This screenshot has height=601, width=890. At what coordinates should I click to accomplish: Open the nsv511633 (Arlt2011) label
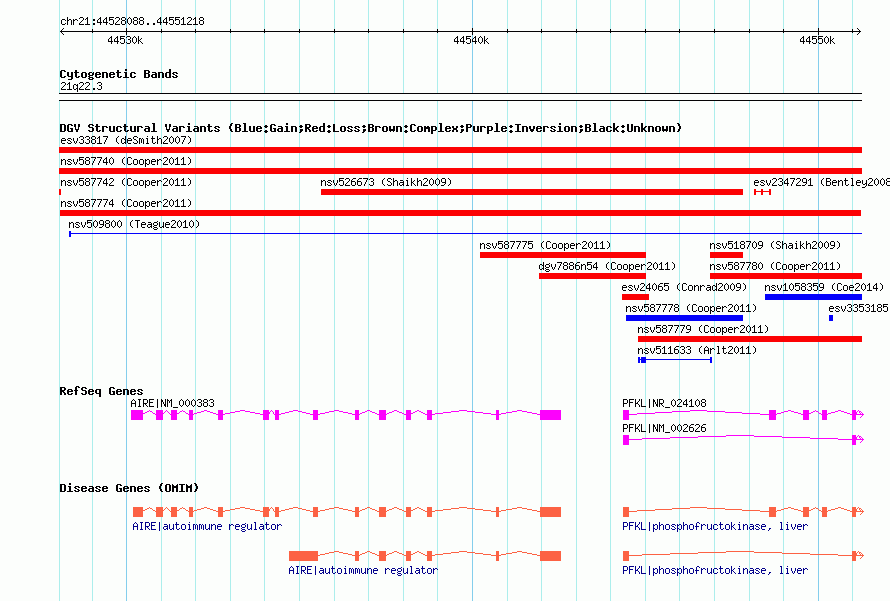697,350
